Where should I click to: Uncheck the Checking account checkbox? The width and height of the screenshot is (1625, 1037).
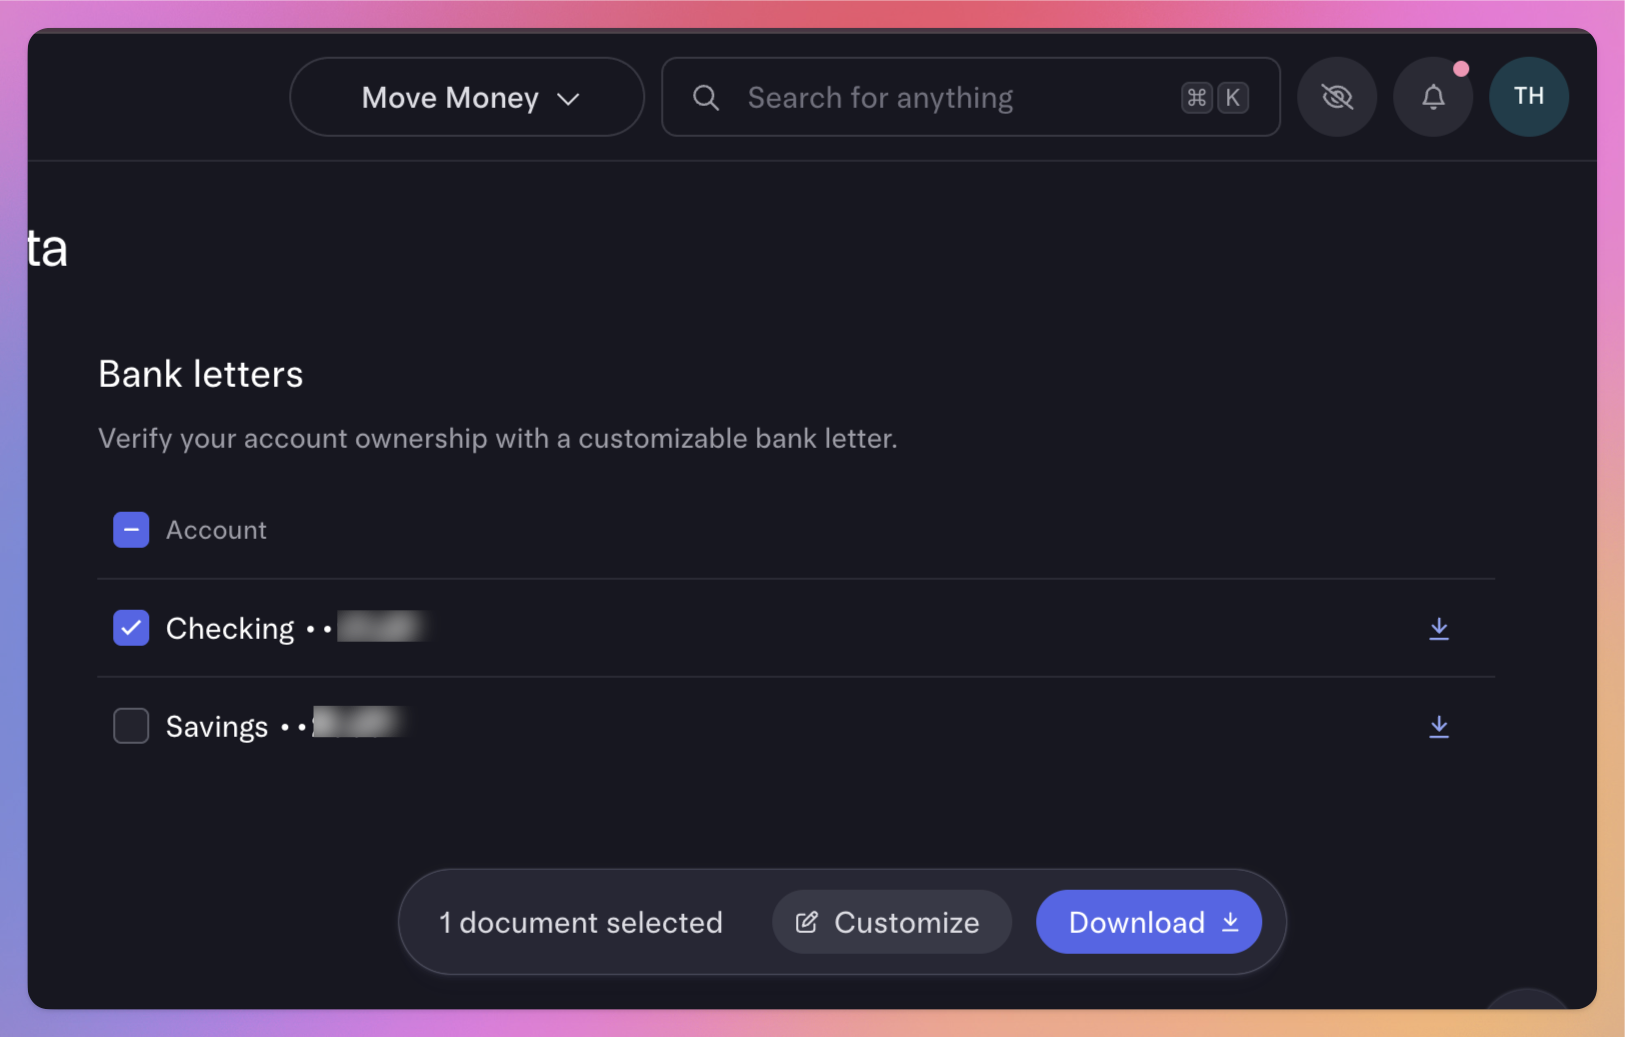click(x=131, y=628)
